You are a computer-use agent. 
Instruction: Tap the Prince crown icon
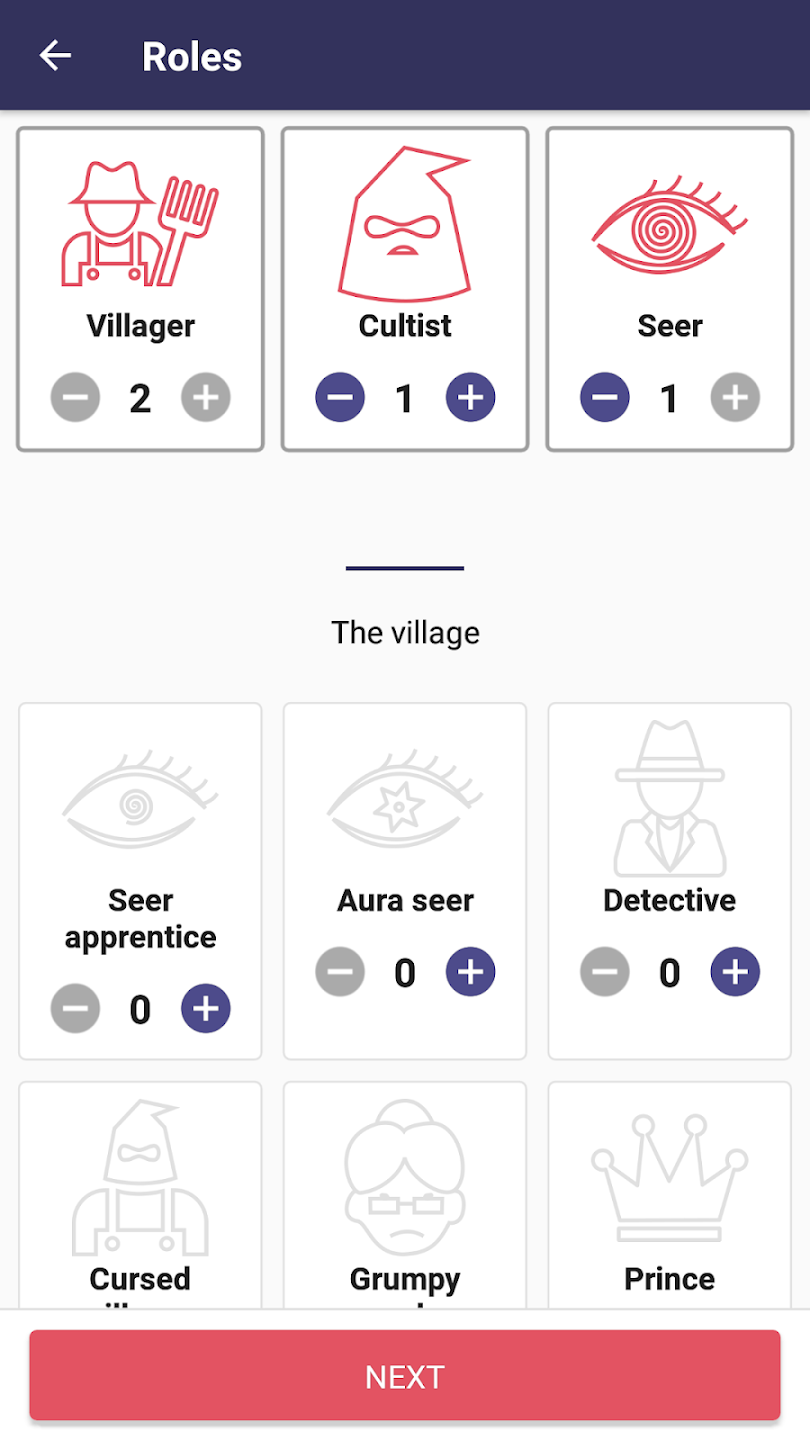669,1177
